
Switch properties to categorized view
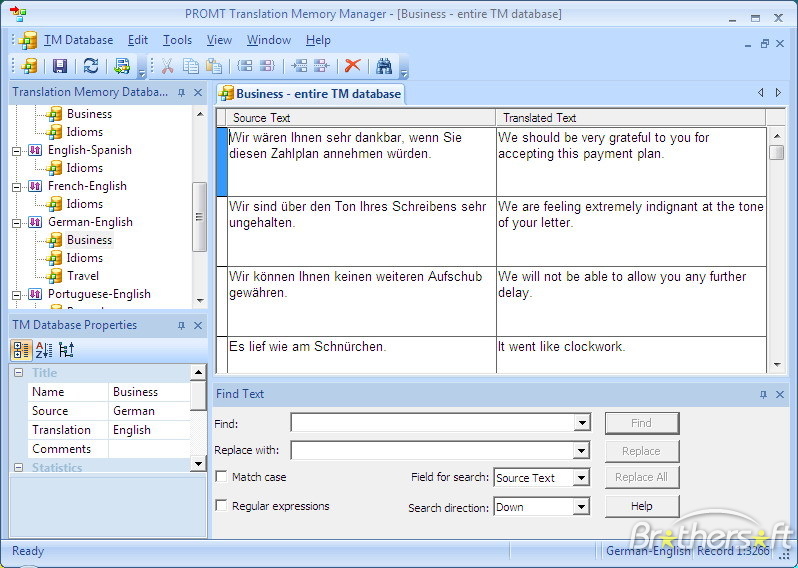pos(21,350)
